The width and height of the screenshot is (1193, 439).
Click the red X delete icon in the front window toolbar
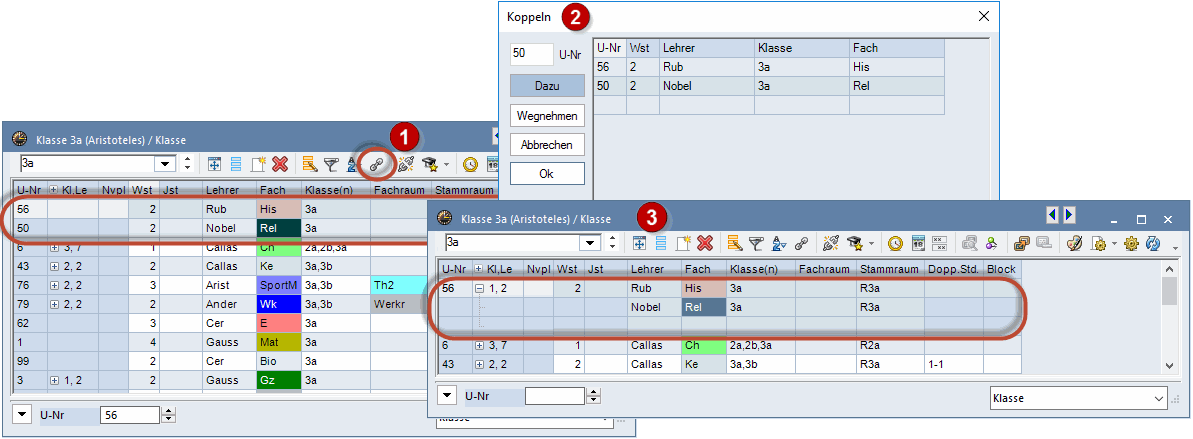pos(704,243)
